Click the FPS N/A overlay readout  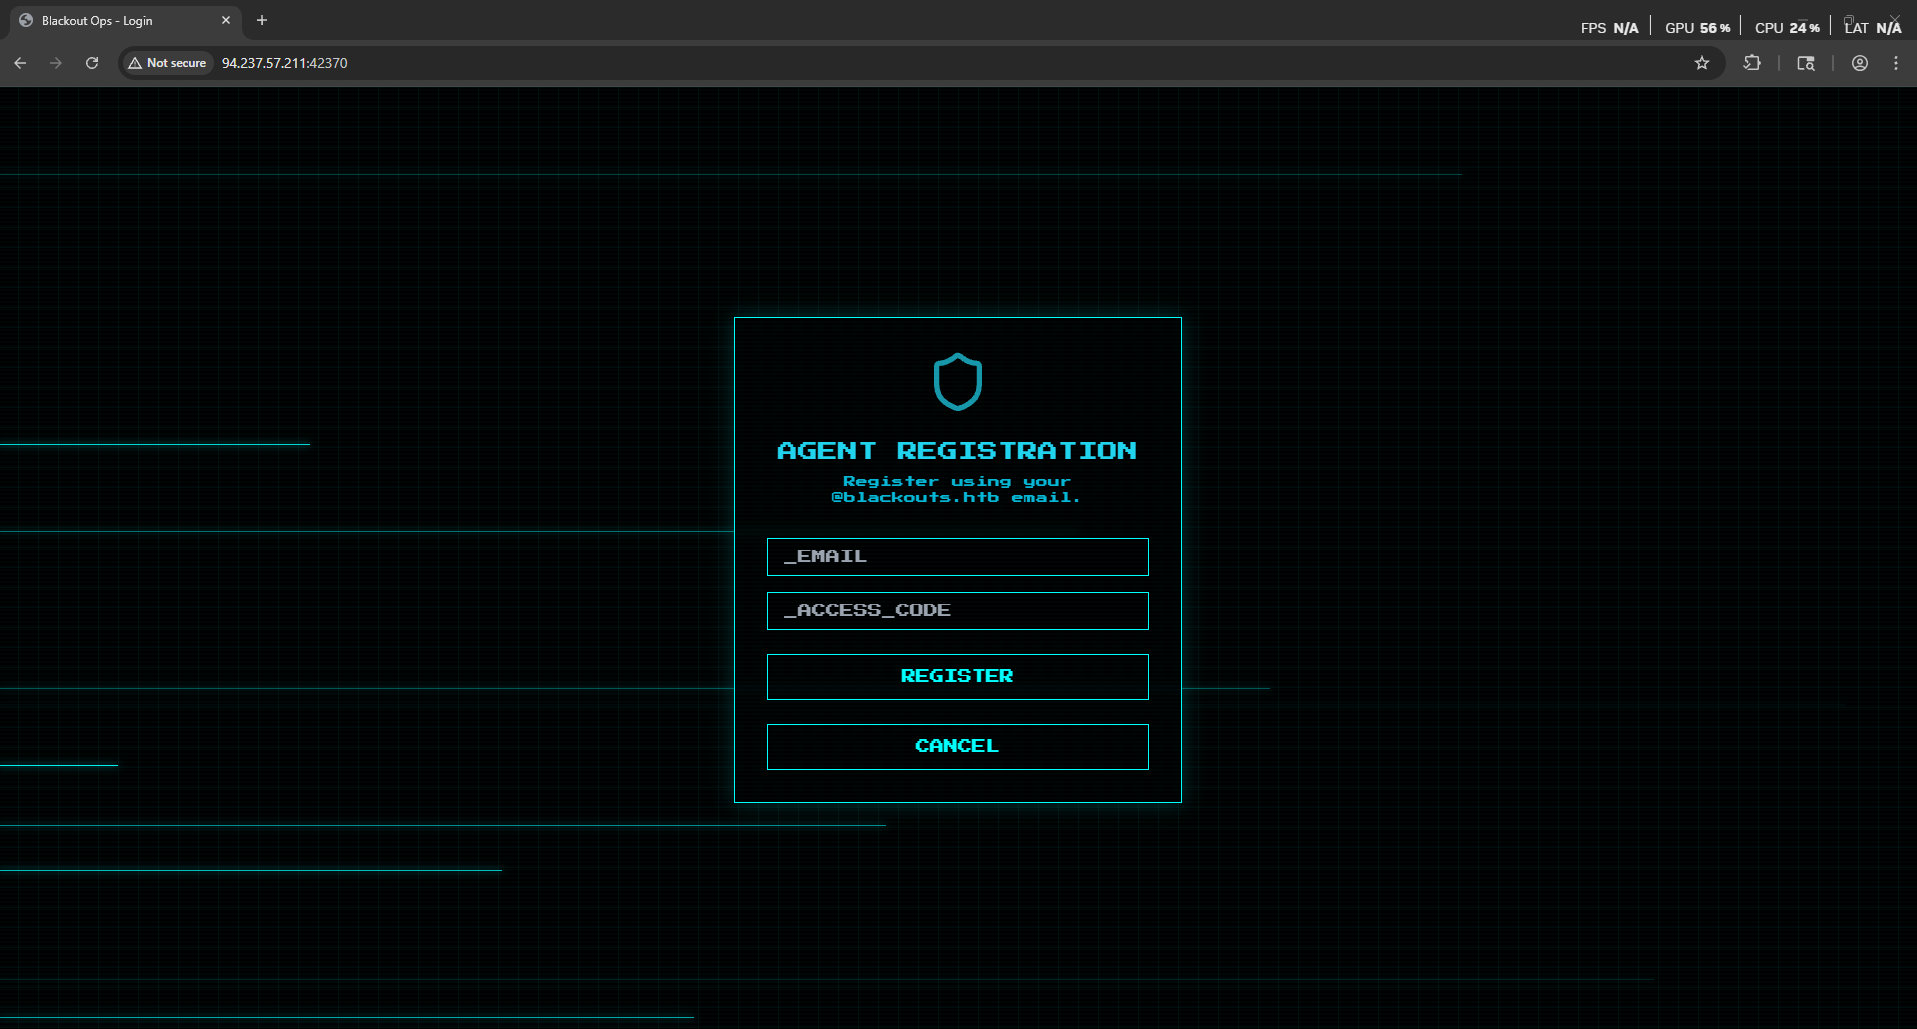[x=1609, y=28]
